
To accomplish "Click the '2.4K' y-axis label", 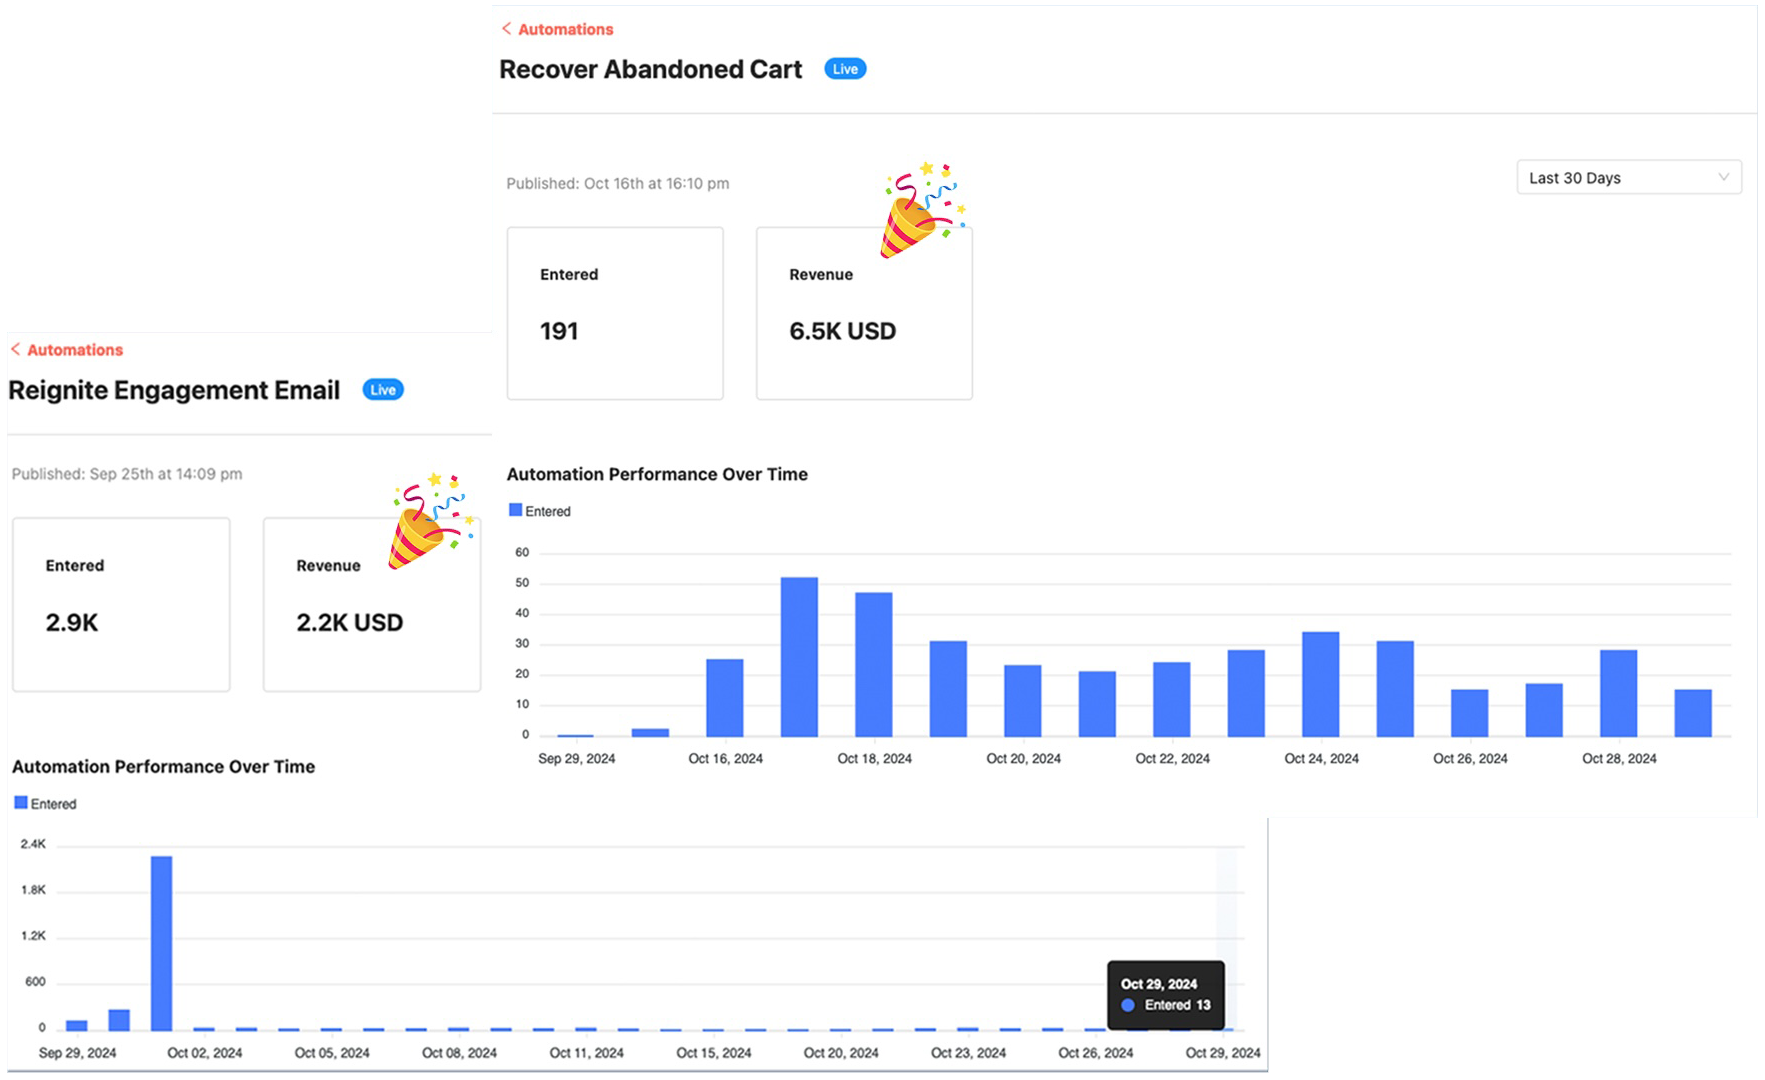I will [34, 845].
